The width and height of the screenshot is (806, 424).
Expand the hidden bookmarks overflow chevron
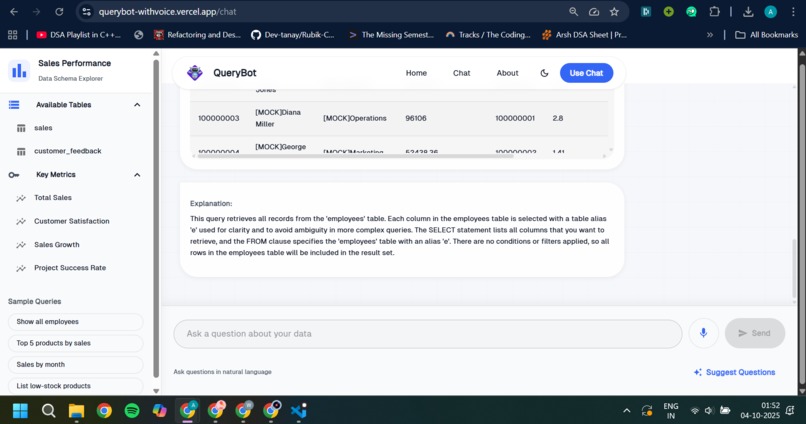pos(710,34)
